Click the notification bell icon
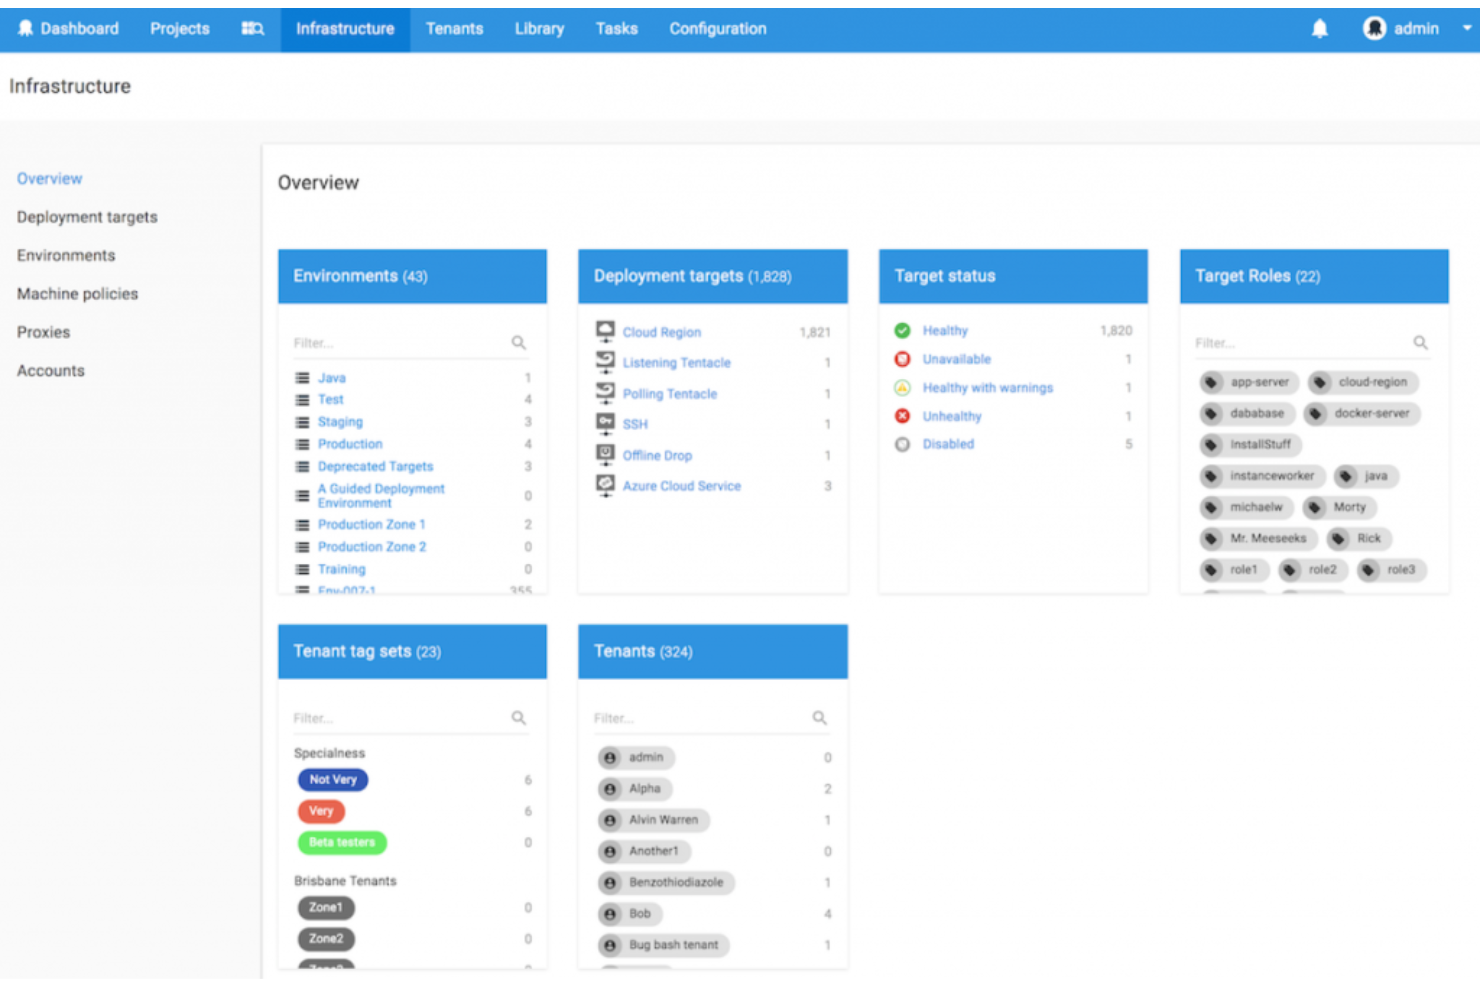This screenshot has height=987, width=1480. [1320, 28]
